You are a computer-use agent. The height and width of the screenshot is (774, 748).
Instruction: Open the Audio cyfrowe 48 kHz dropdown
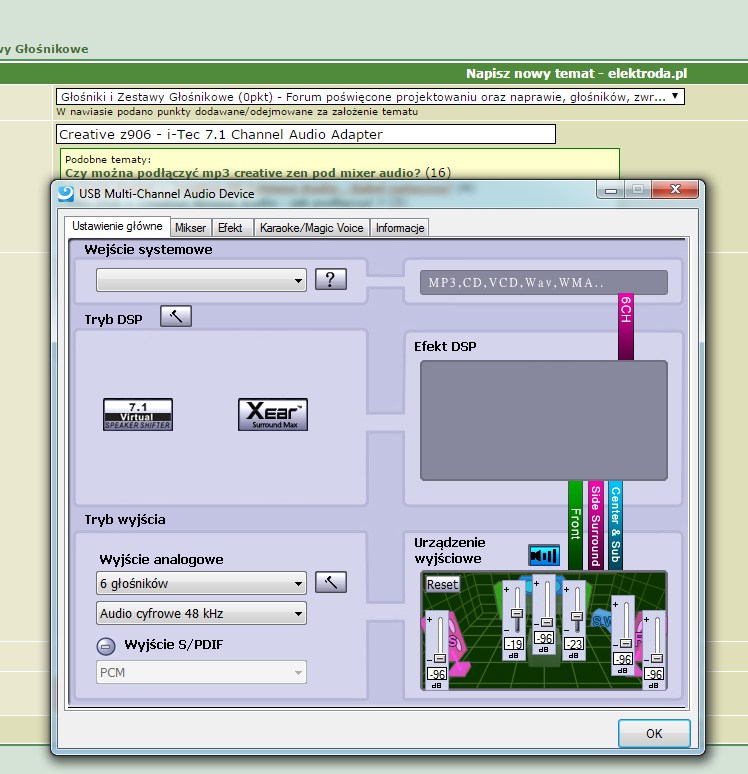[x=201, y=613]
